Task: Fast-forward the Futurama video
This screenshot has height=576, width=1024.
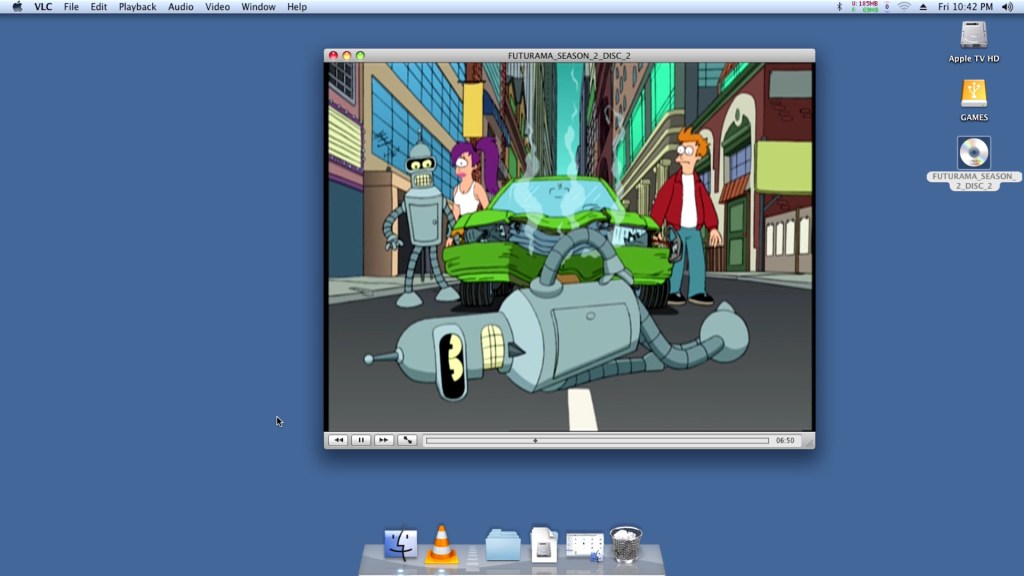Action: coord(384,439)
